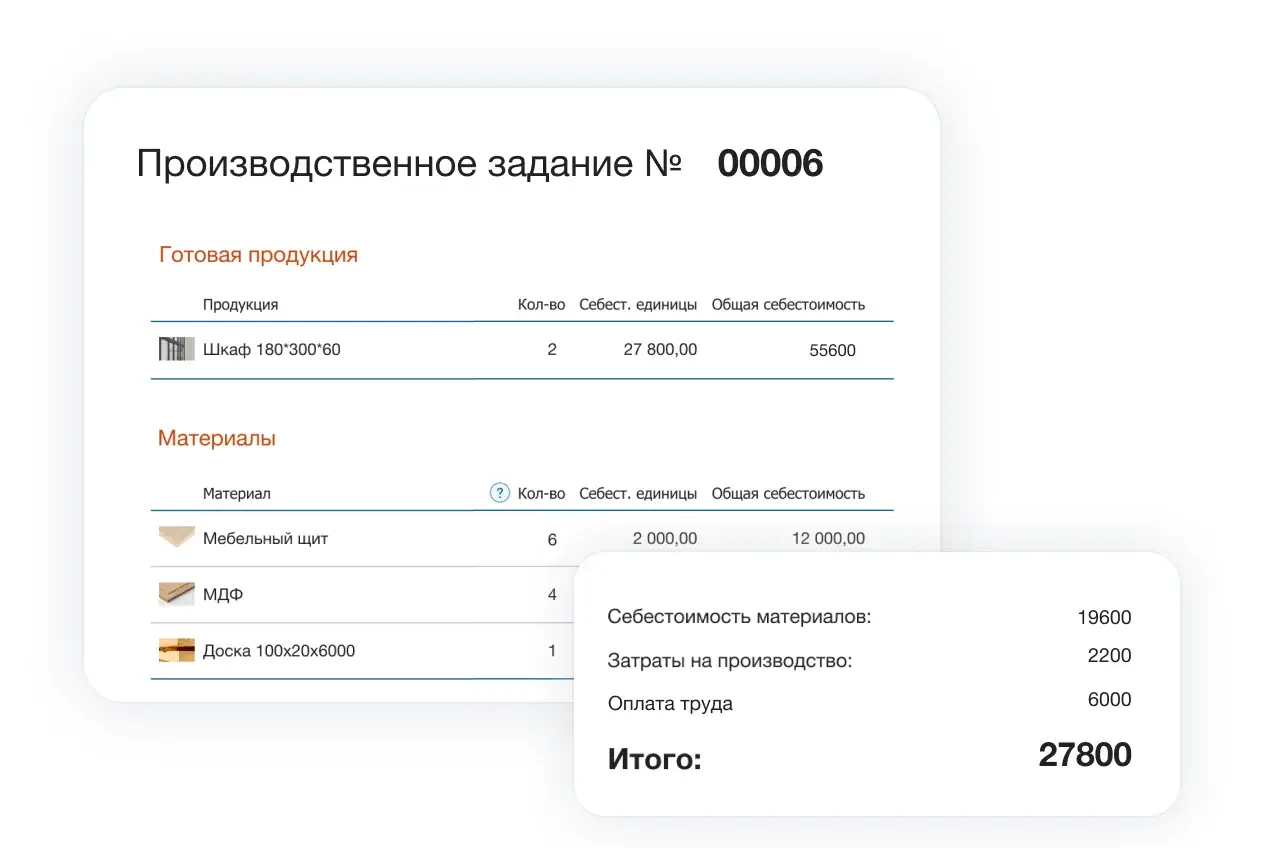Click the grand total value 27800
The height and width of the screenshot is (848, 1280).
coord(1085,755)
